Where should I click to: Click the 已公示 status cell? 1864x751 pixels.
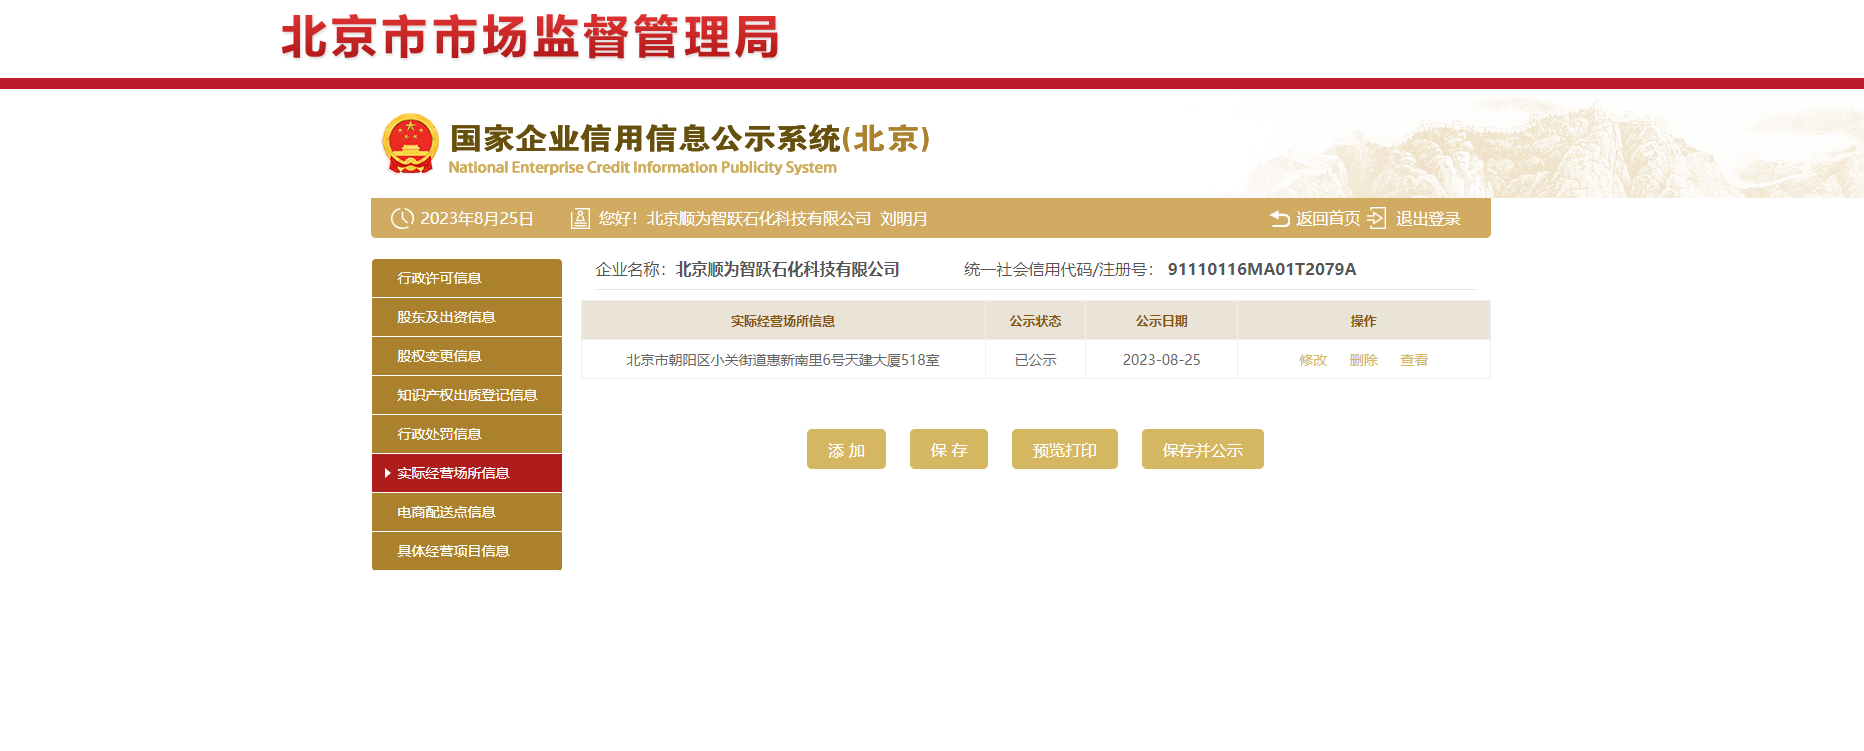[1035, 360]
